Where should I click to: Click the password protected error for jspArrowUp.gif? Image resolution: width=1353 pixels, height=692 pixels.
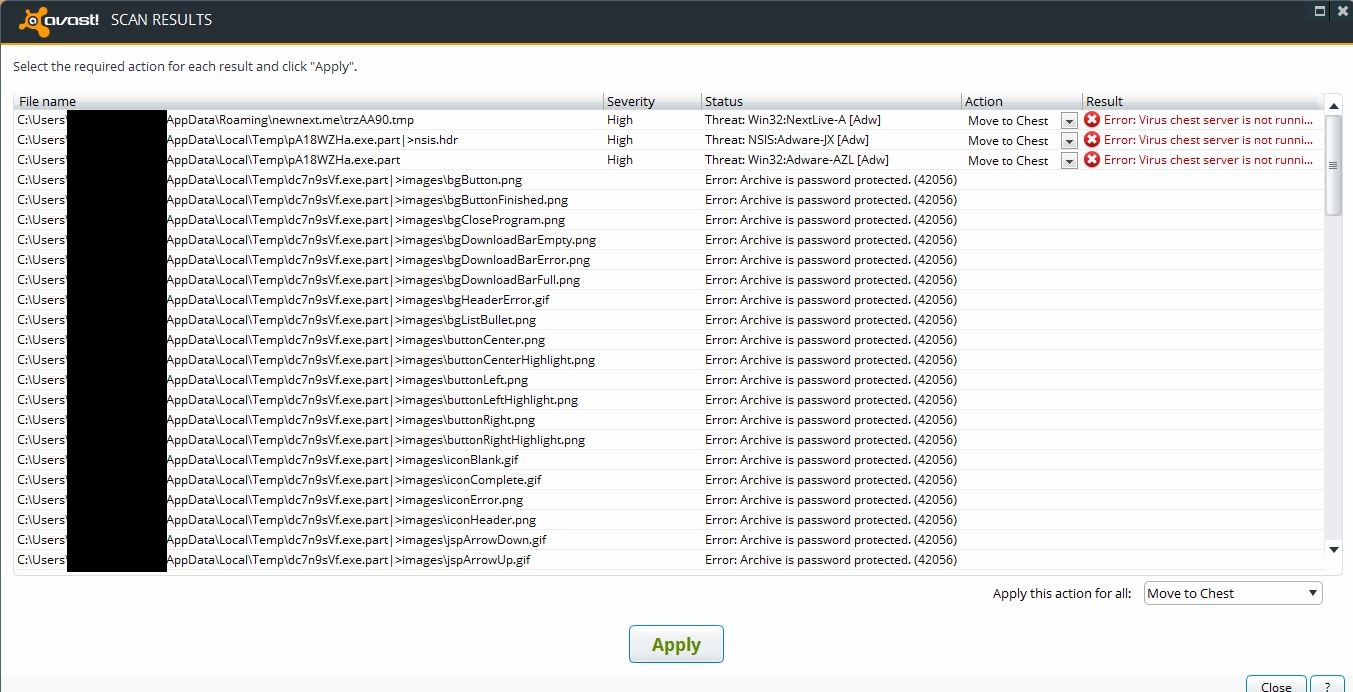click(x=831, y=560)
